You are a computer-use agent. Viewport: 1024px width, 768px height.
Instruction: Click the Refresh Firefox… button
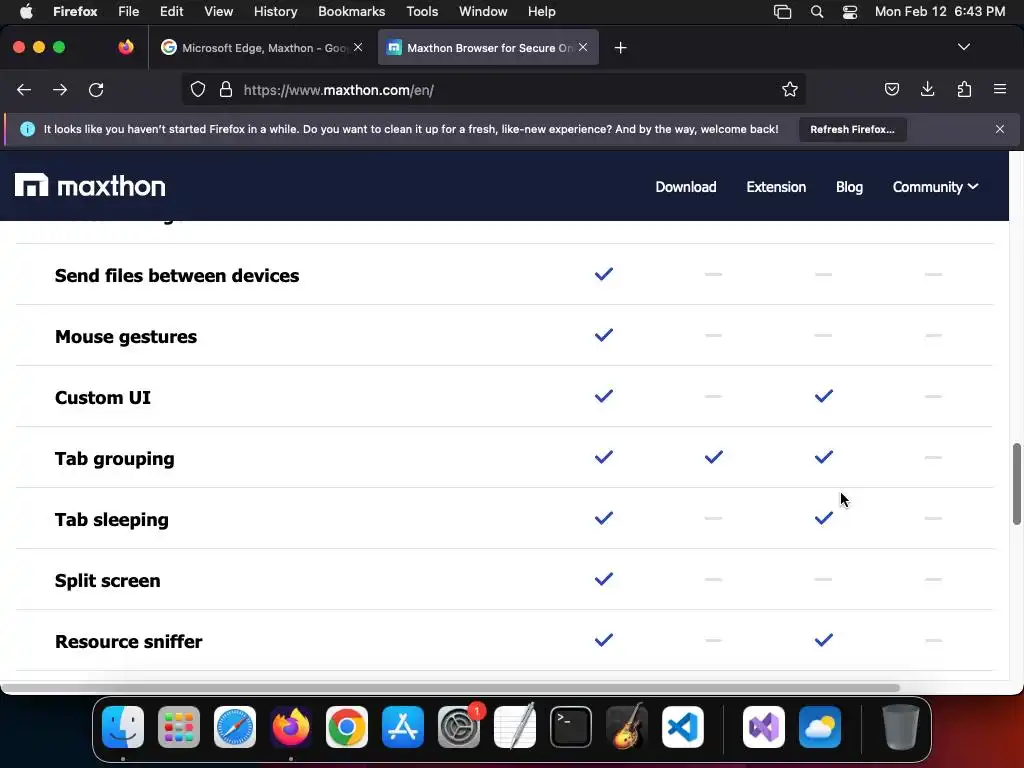coord(852,129)
